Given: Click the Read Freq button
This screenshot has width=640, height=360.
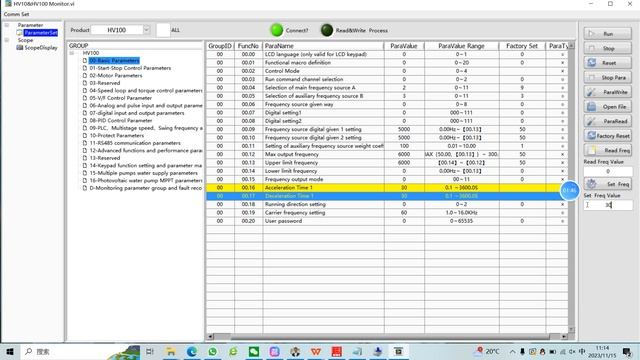Looking at the screenshot, I should click(x=607, y=151).
